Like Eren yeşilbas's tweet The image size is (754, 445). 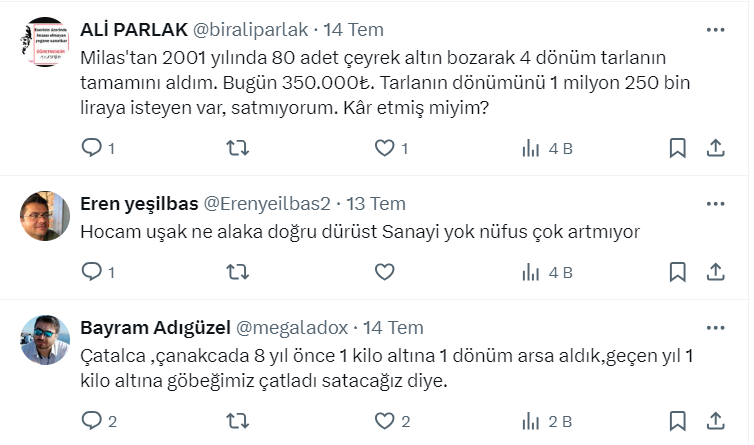[x=385, y=271]
